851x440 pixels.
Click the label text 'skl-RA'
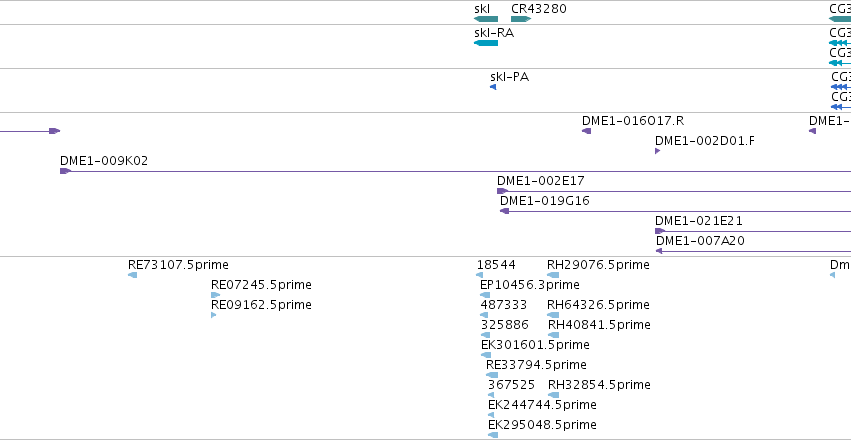point(494,33)
